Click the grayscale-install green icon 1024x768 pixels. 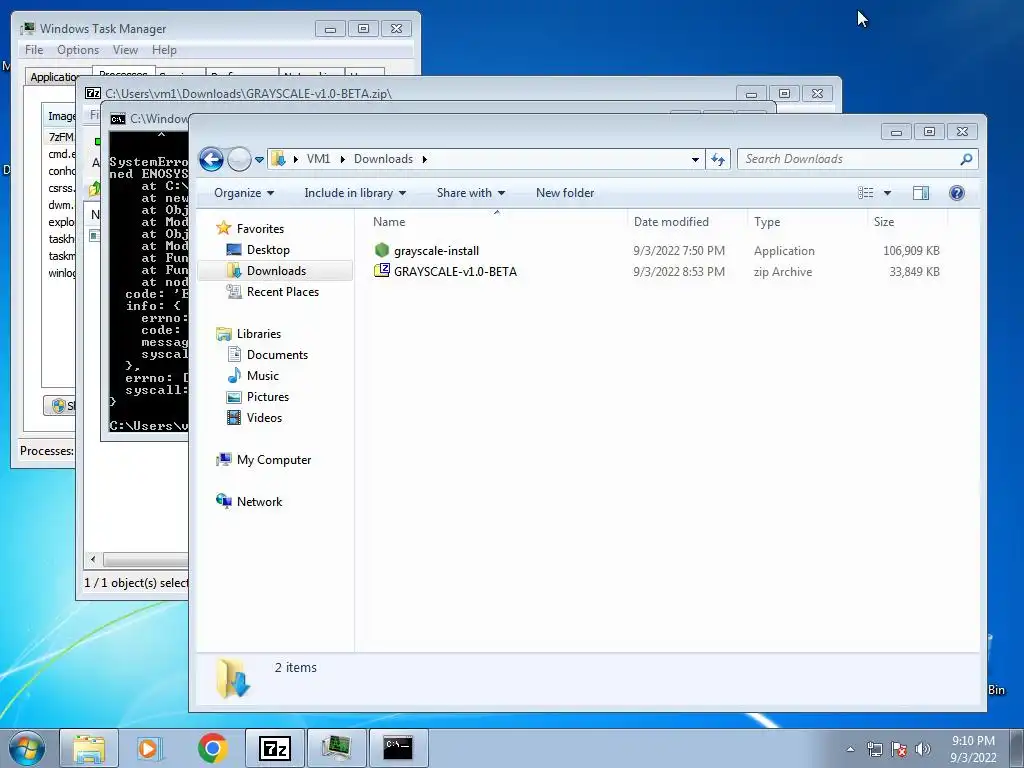pyautogui.click(x=382, y=250)
